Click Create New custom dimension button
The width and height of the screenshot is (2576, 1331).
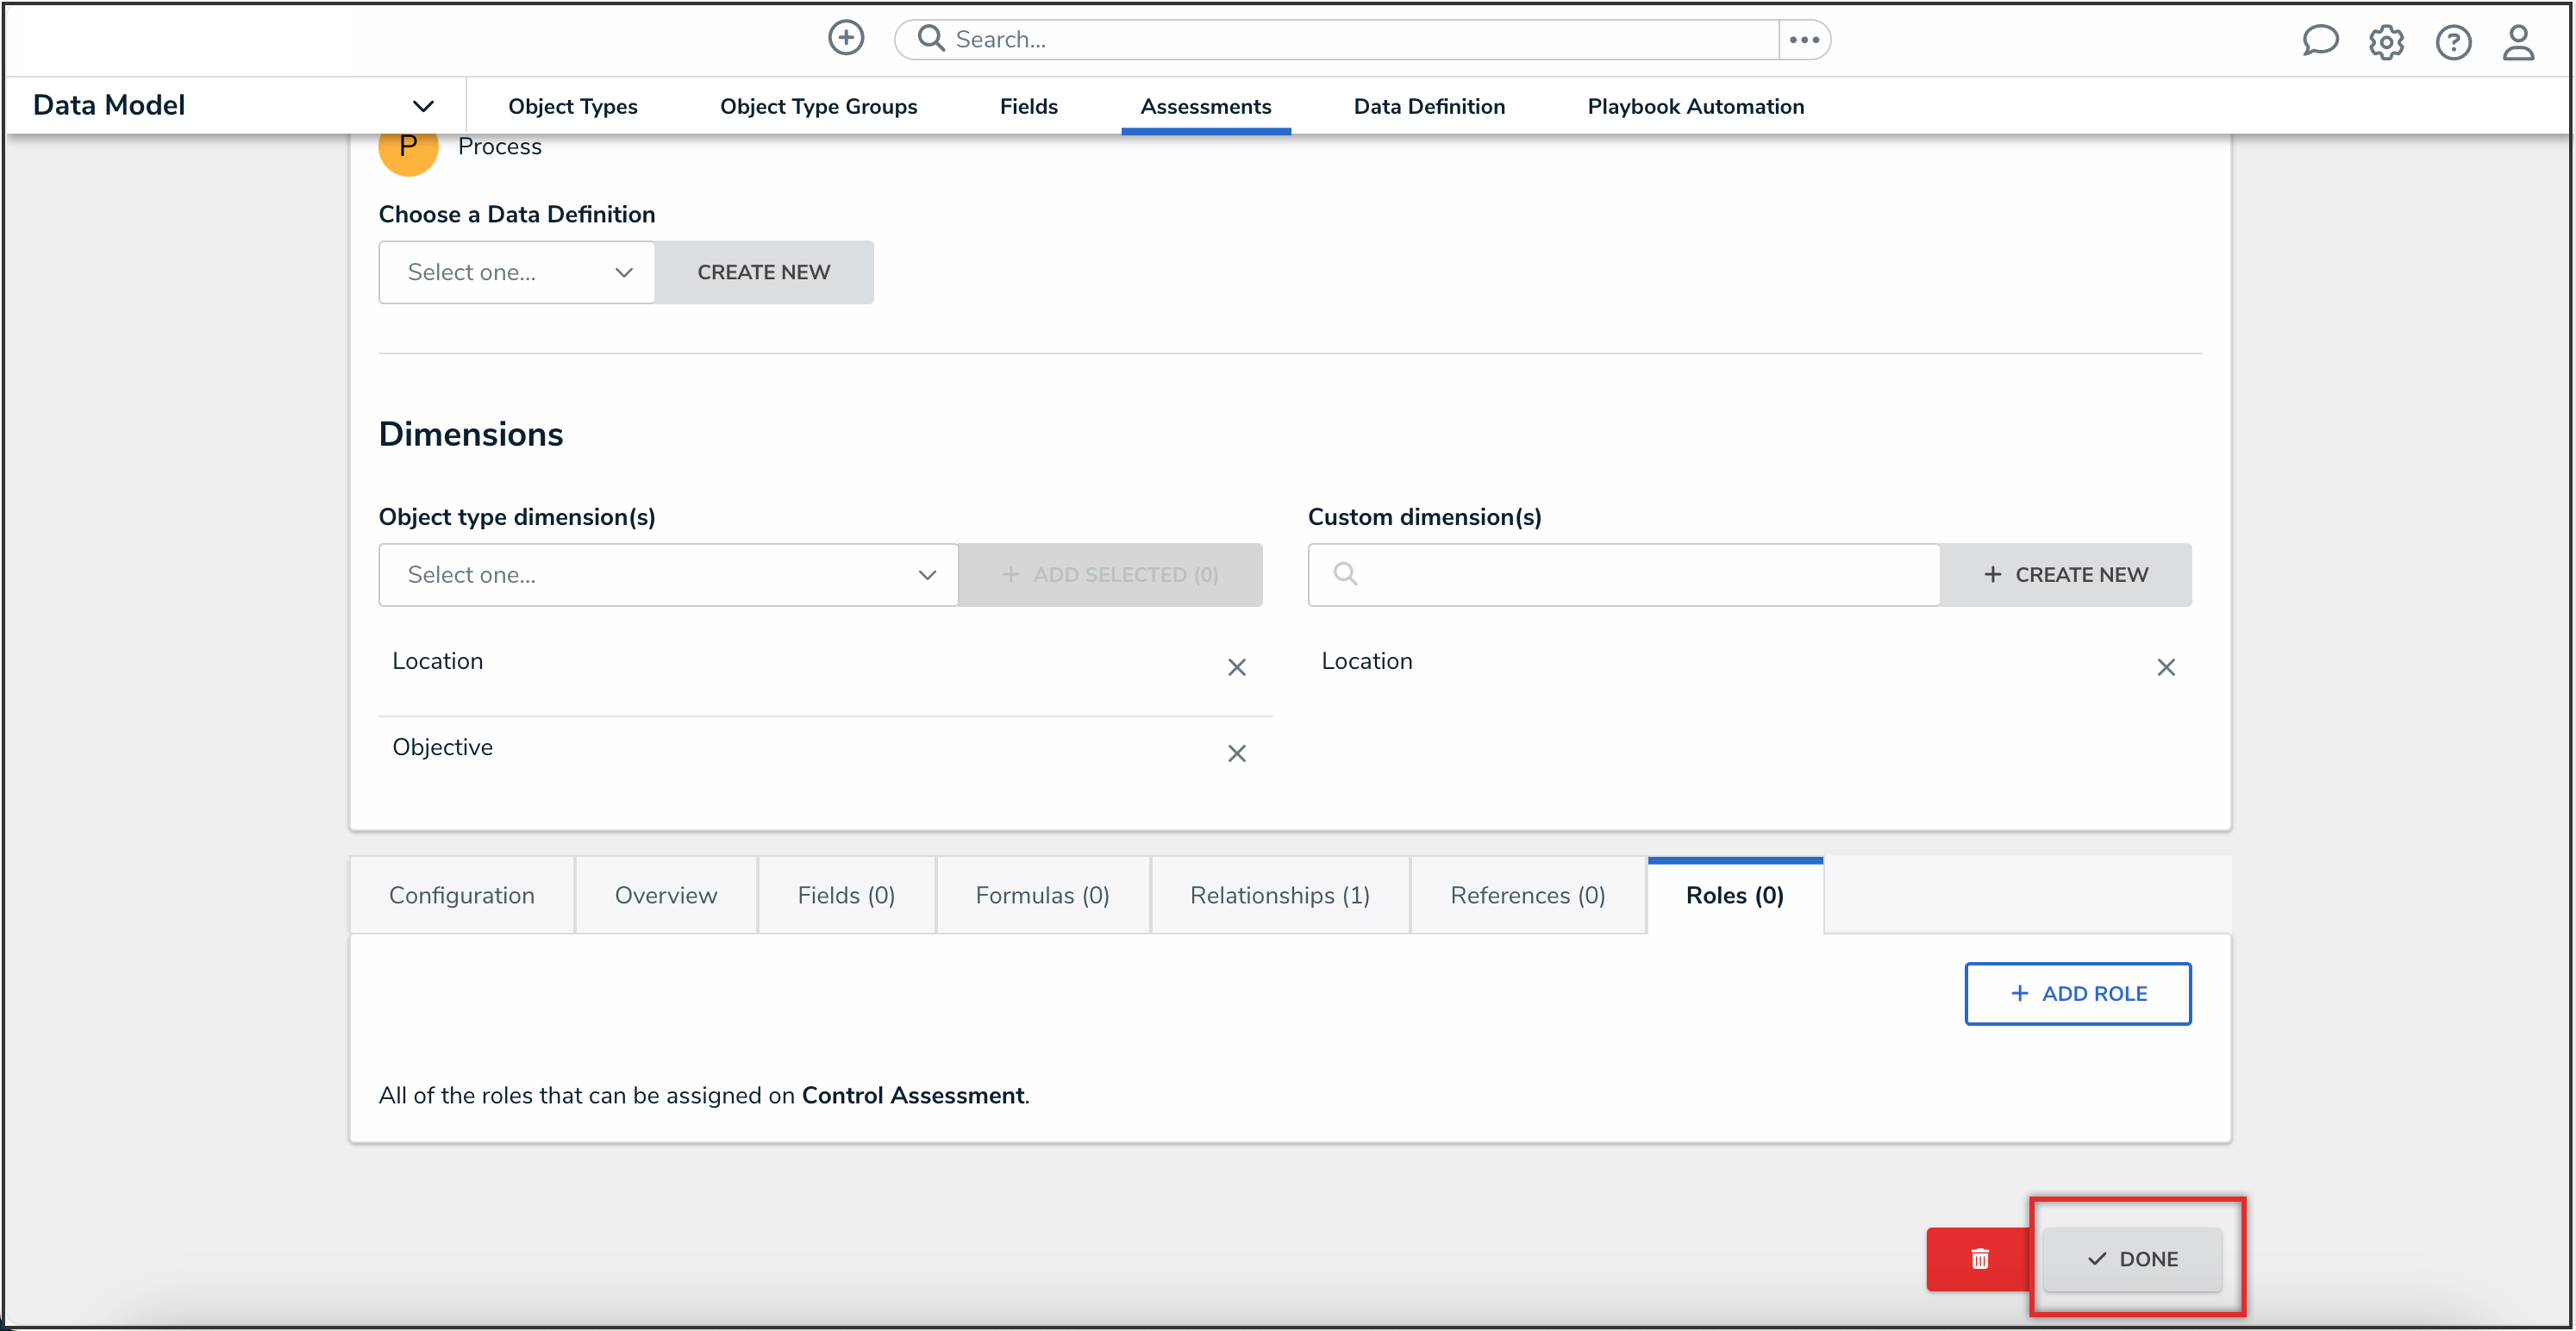(x=2065, y=575)
